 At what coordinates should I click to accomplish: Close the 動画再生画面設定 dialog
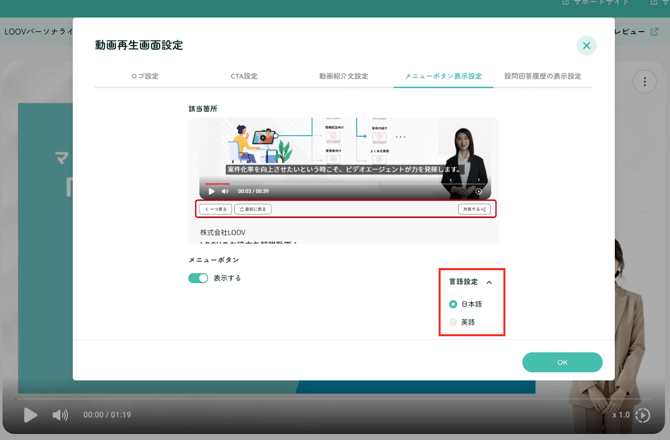586,46
